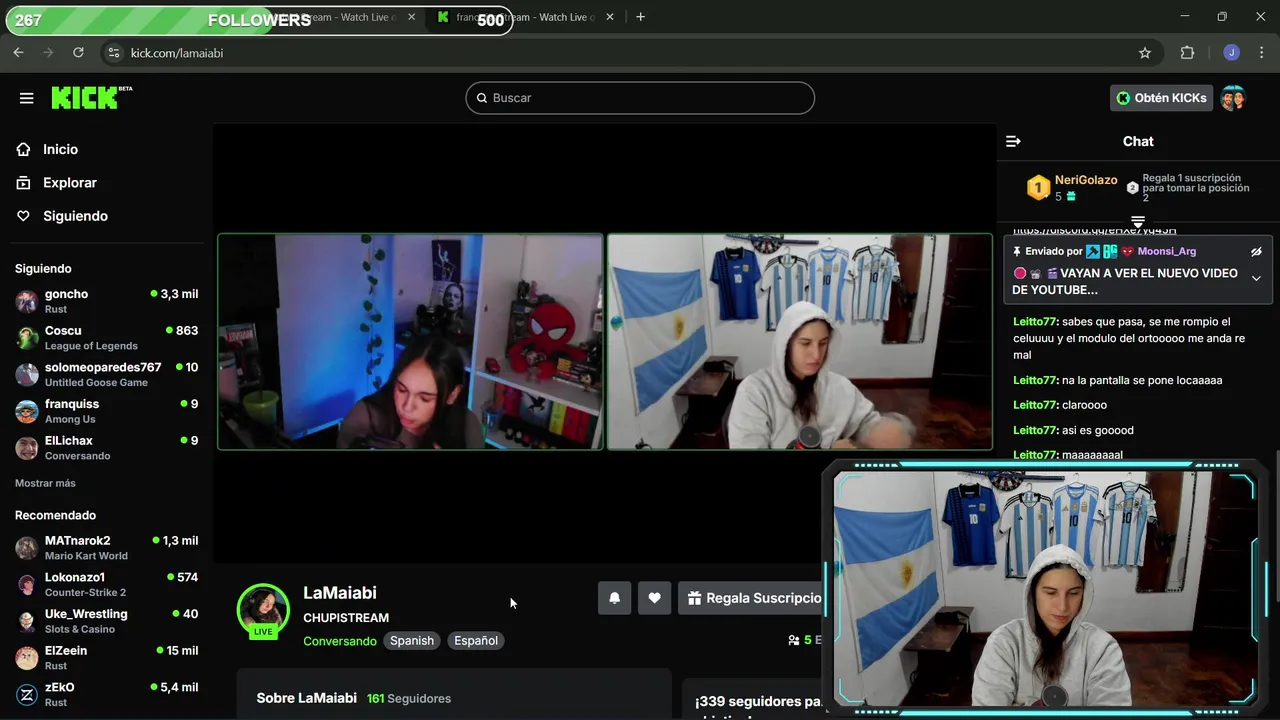The image size is (1280, 720).
Task: Click the kick.com/lamaiabi address bar
Action: coord(630,53)
